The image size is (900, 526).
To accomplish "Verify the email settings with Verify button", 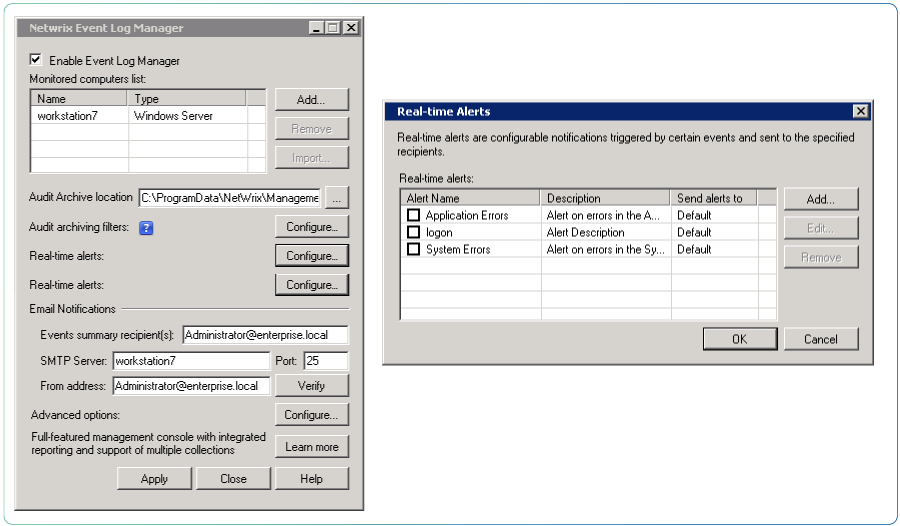I will click(311, 386).
